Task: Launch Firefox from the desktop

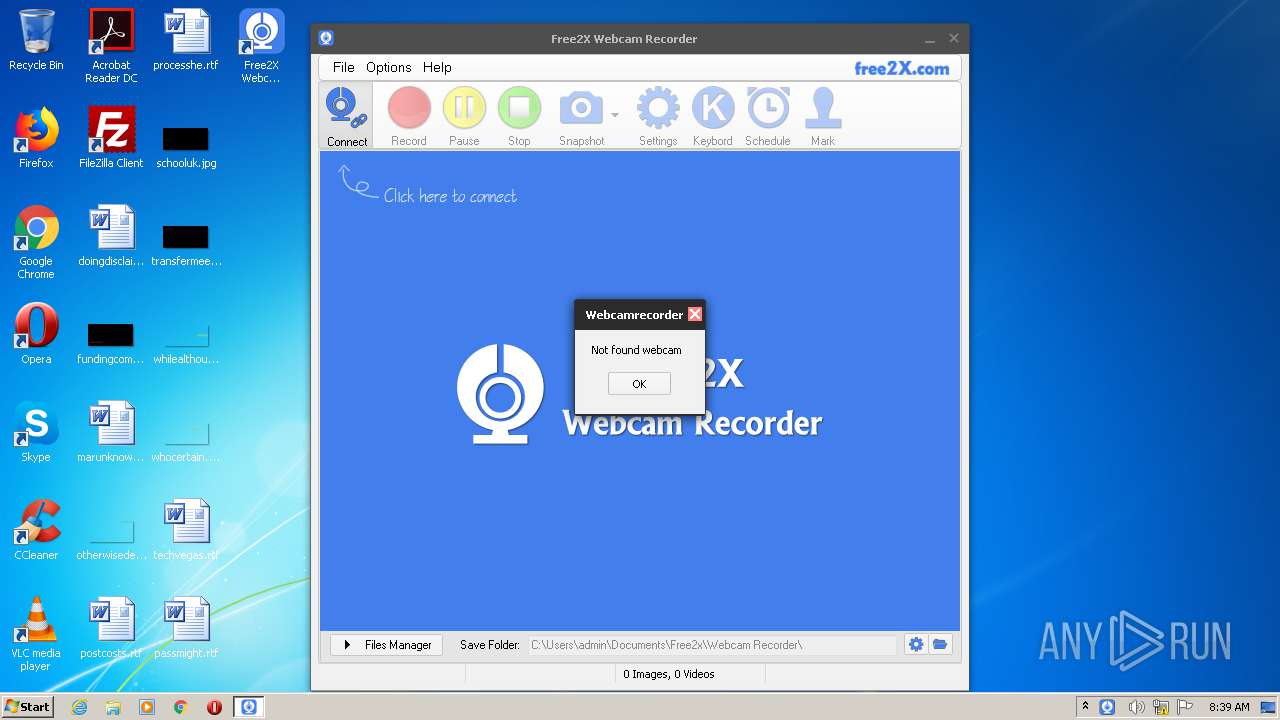Action: (x=36, y=138)
